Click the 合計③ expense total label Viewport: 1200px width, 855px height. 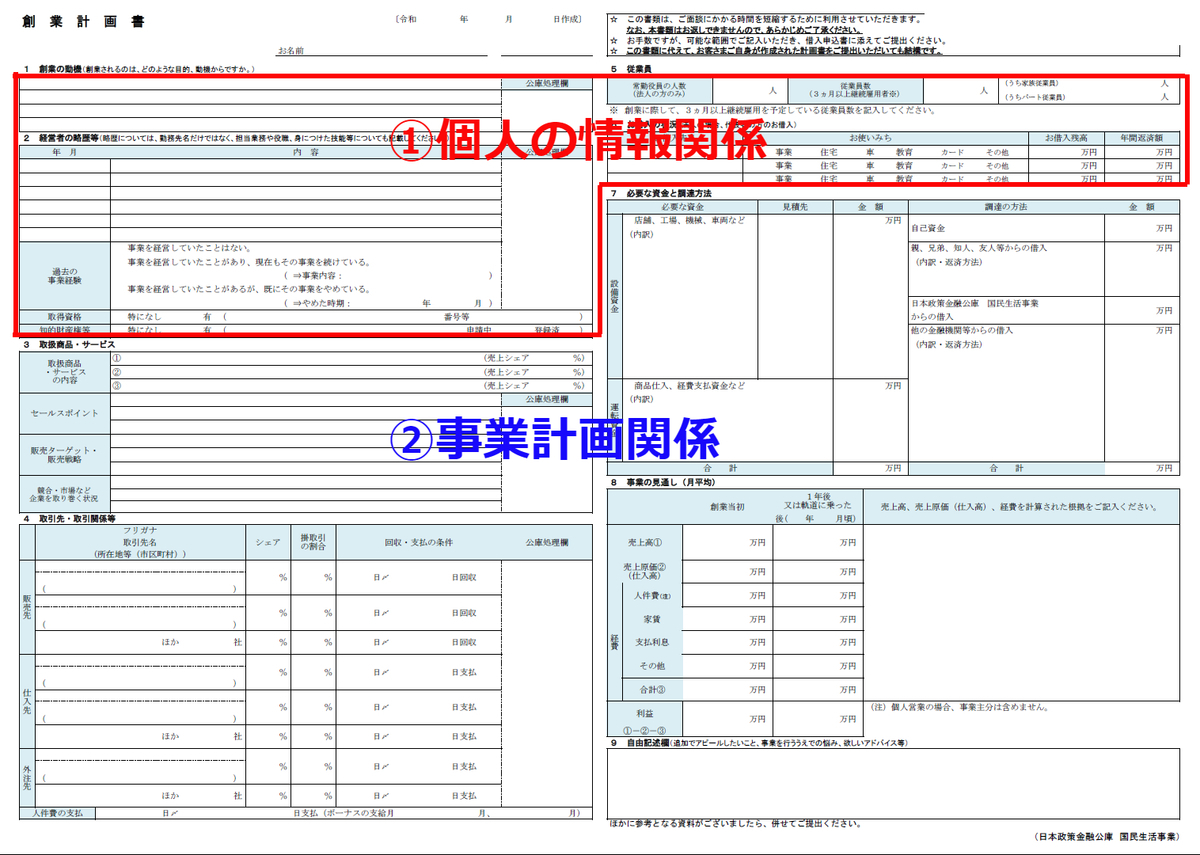(x=652, y=689)
